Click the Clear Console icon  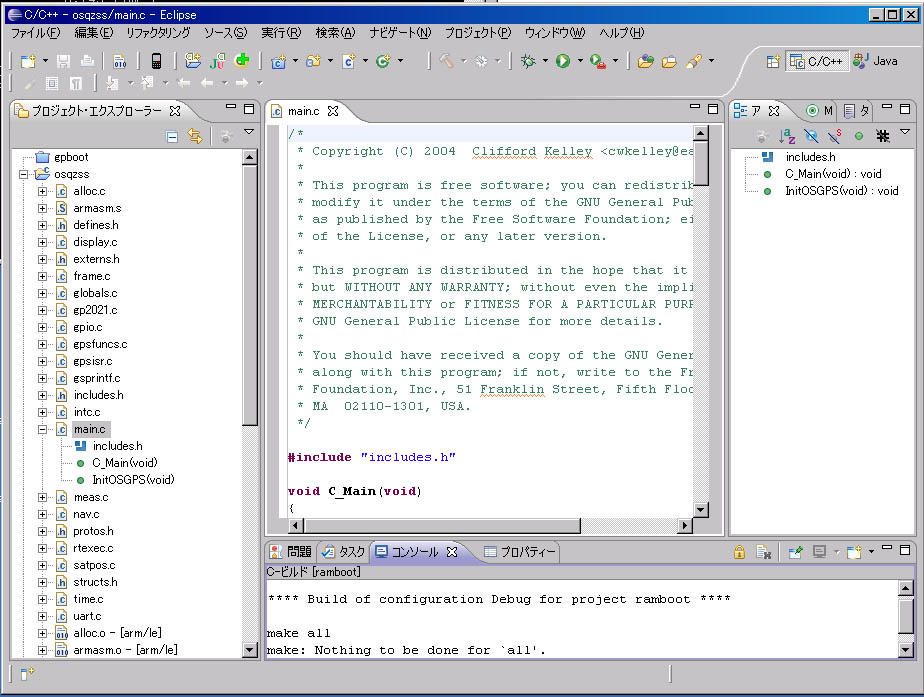pyautogui.click(x=763, y=552)
